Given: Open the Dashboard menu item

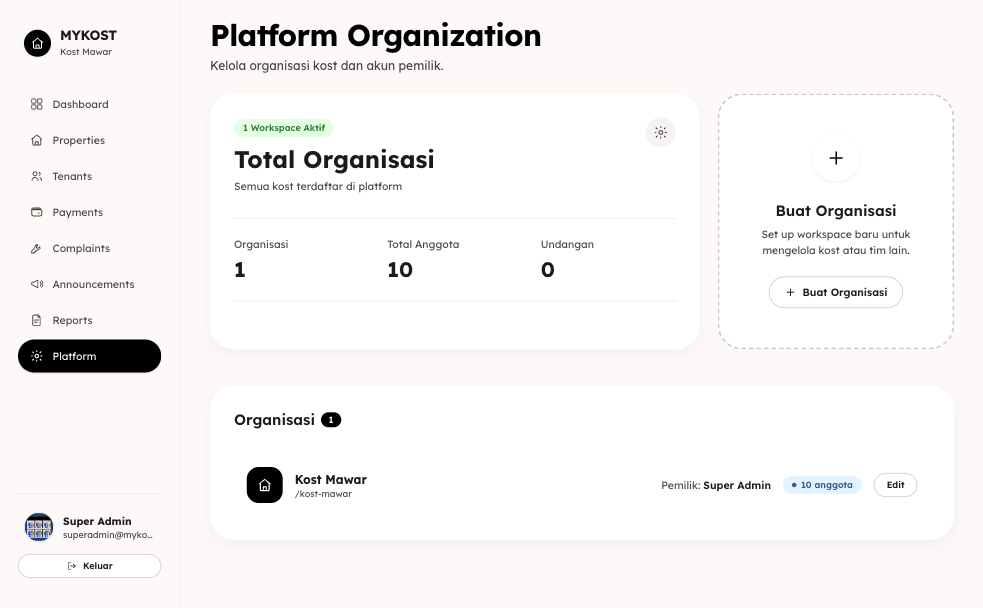Looking at the screenshot, I should (x=90, y=104).
